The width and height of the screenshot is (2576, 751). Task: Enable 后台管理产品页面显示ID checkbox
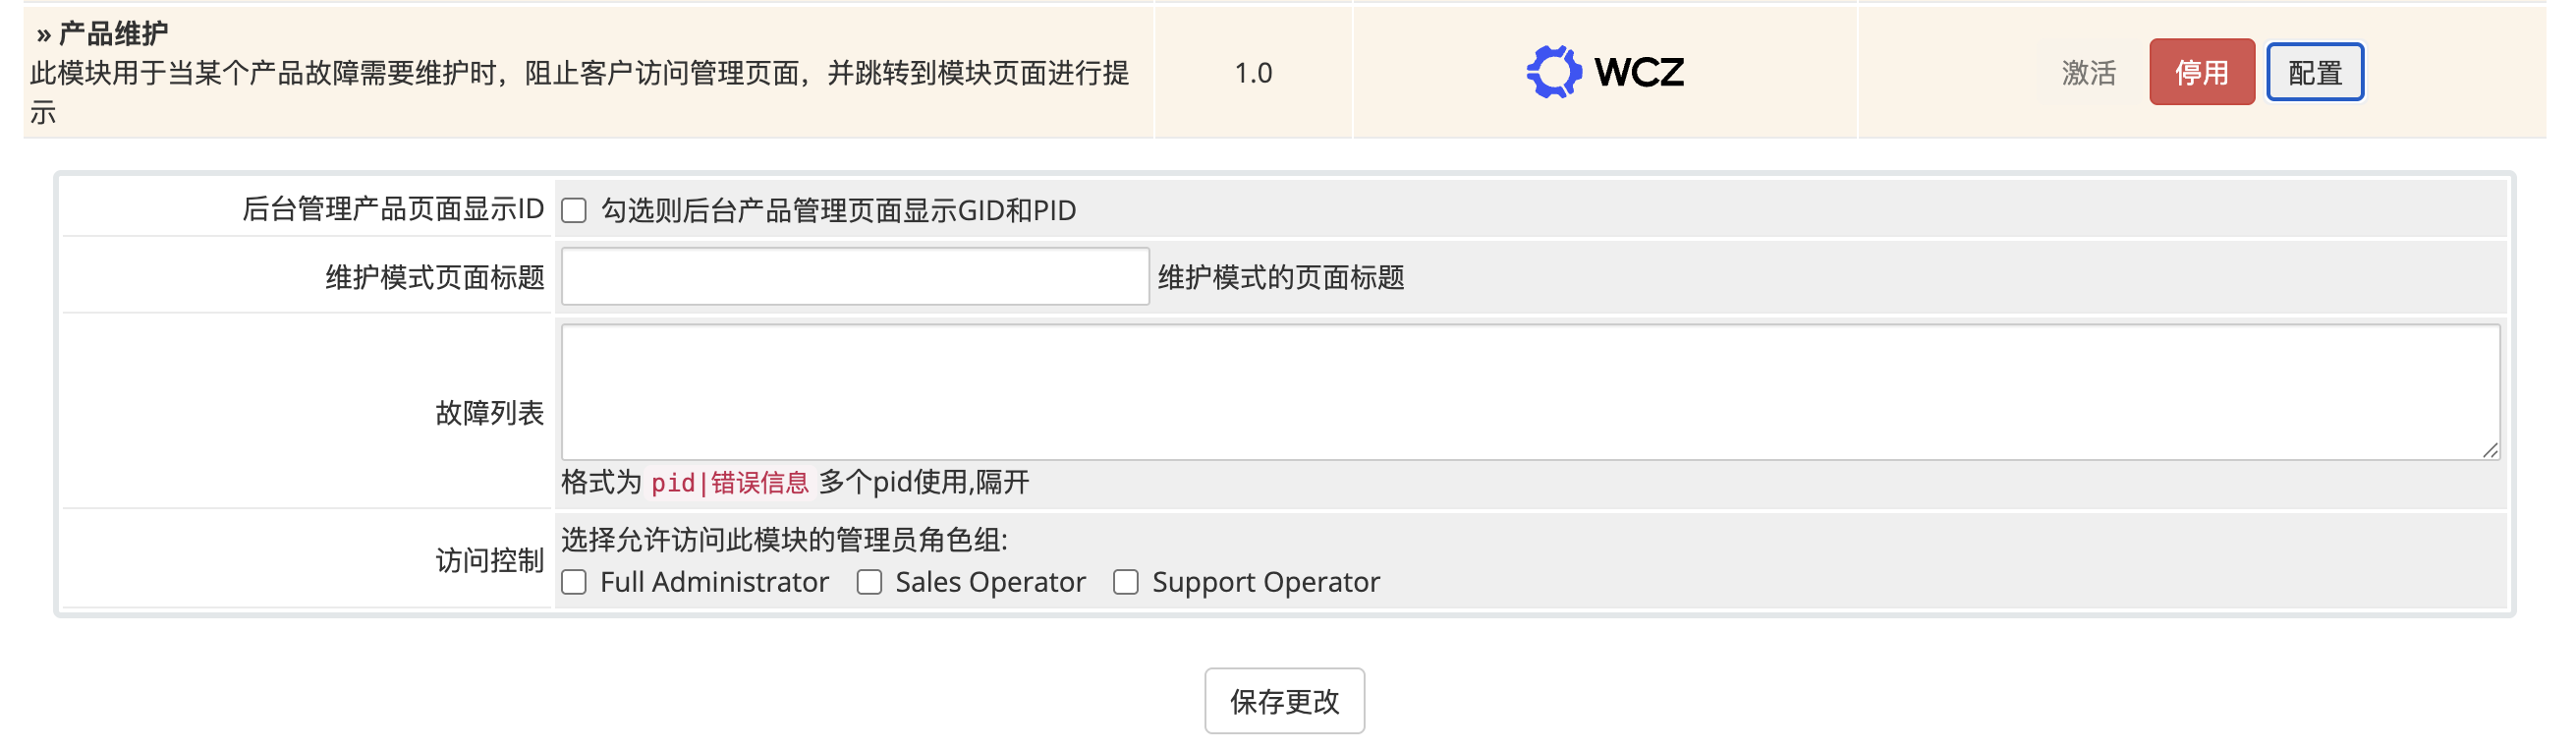pyautogui.click(x=574, y=211)
